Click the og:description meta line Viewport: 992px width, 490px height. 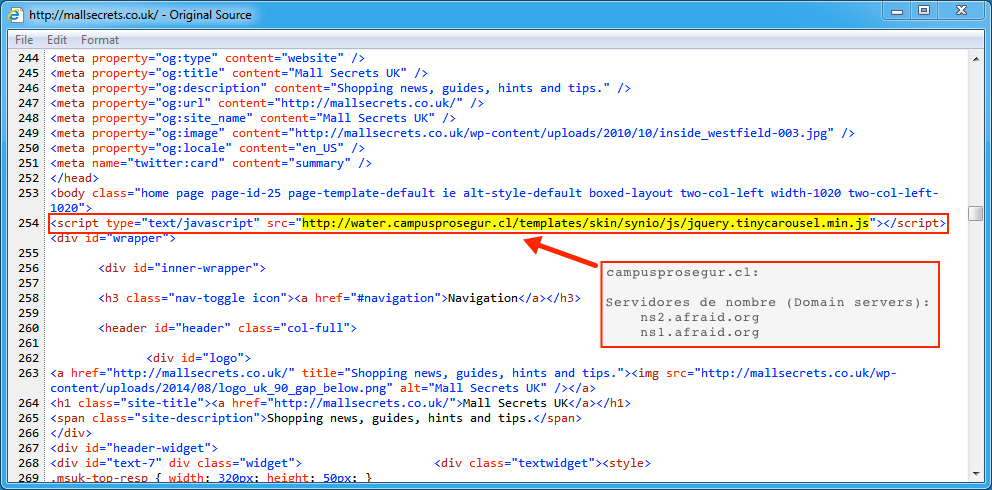(x=340, y=88)
